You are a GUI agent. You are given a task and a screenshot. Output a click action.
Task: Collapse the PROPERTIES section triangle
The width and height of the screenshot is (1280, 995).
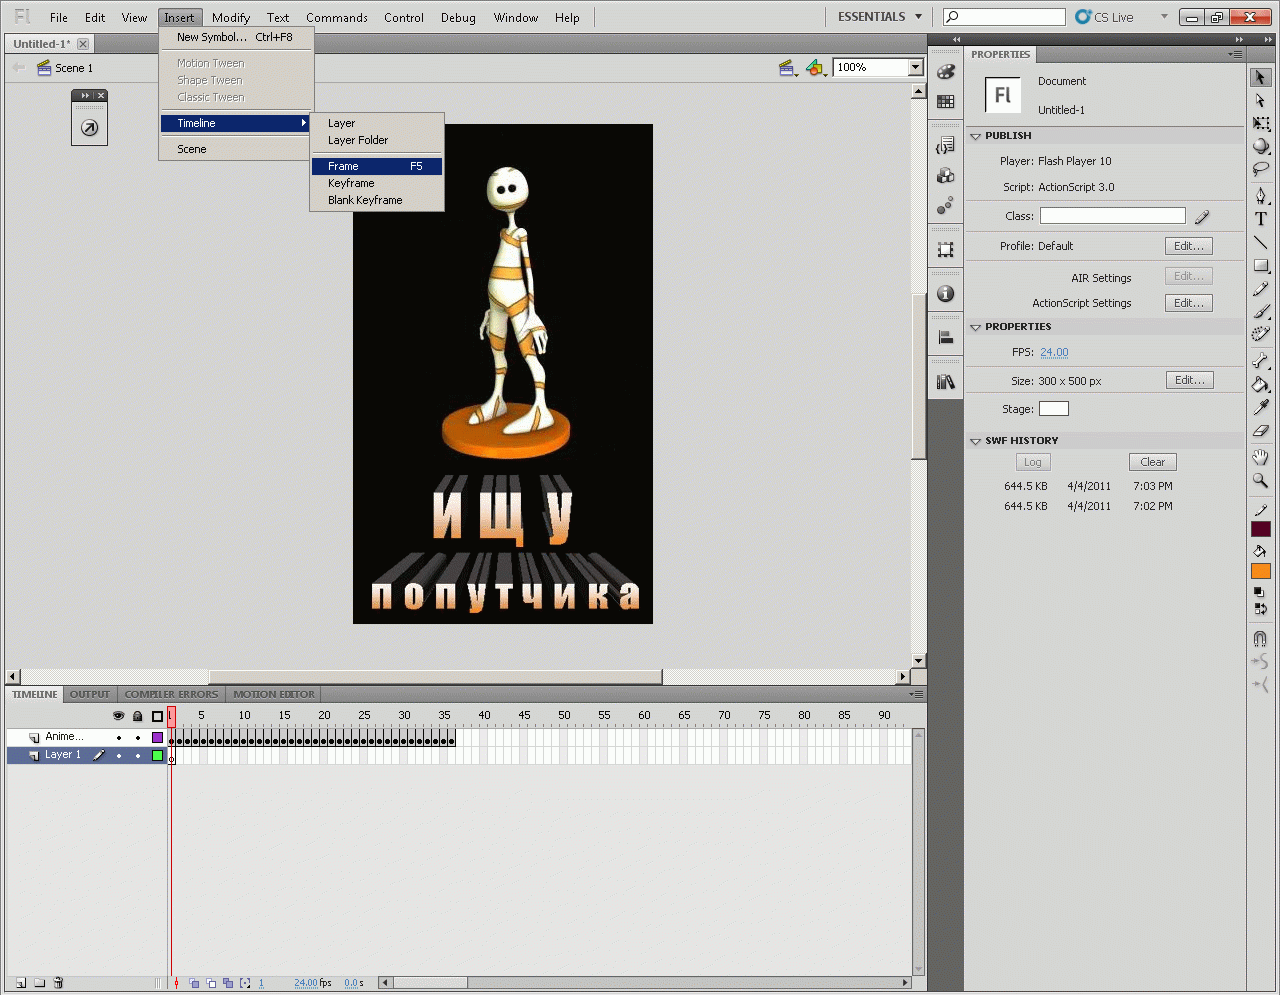(x=976, y=327)
